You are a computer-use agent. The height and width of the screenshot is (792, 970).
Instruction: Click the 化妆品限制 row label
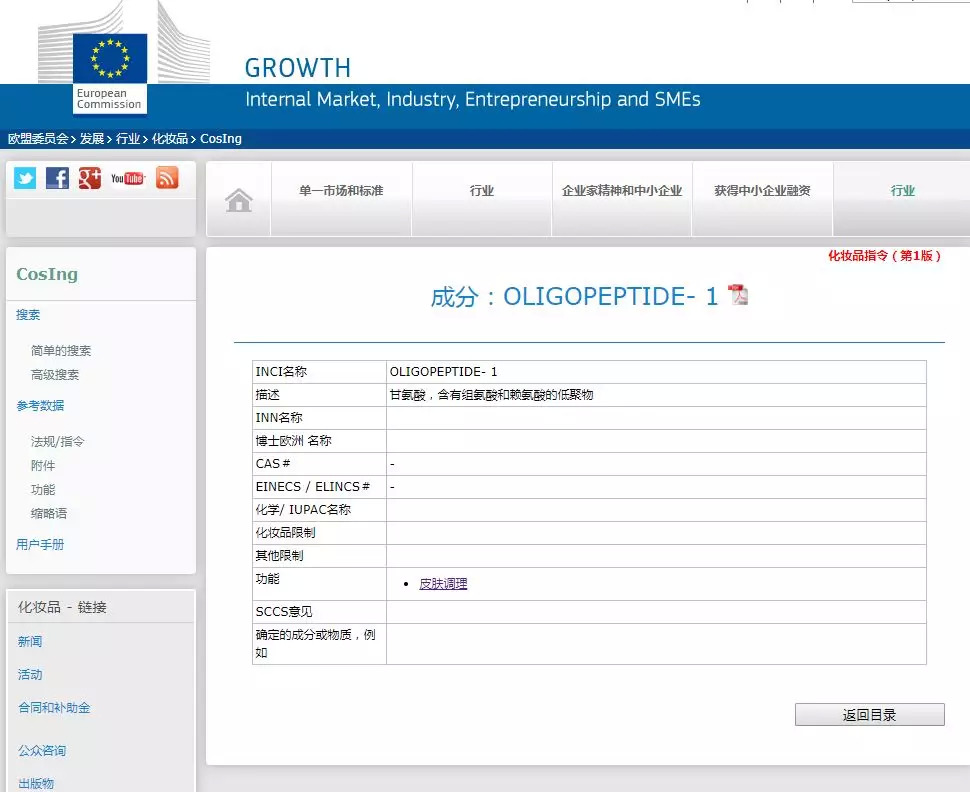[285, 533]
